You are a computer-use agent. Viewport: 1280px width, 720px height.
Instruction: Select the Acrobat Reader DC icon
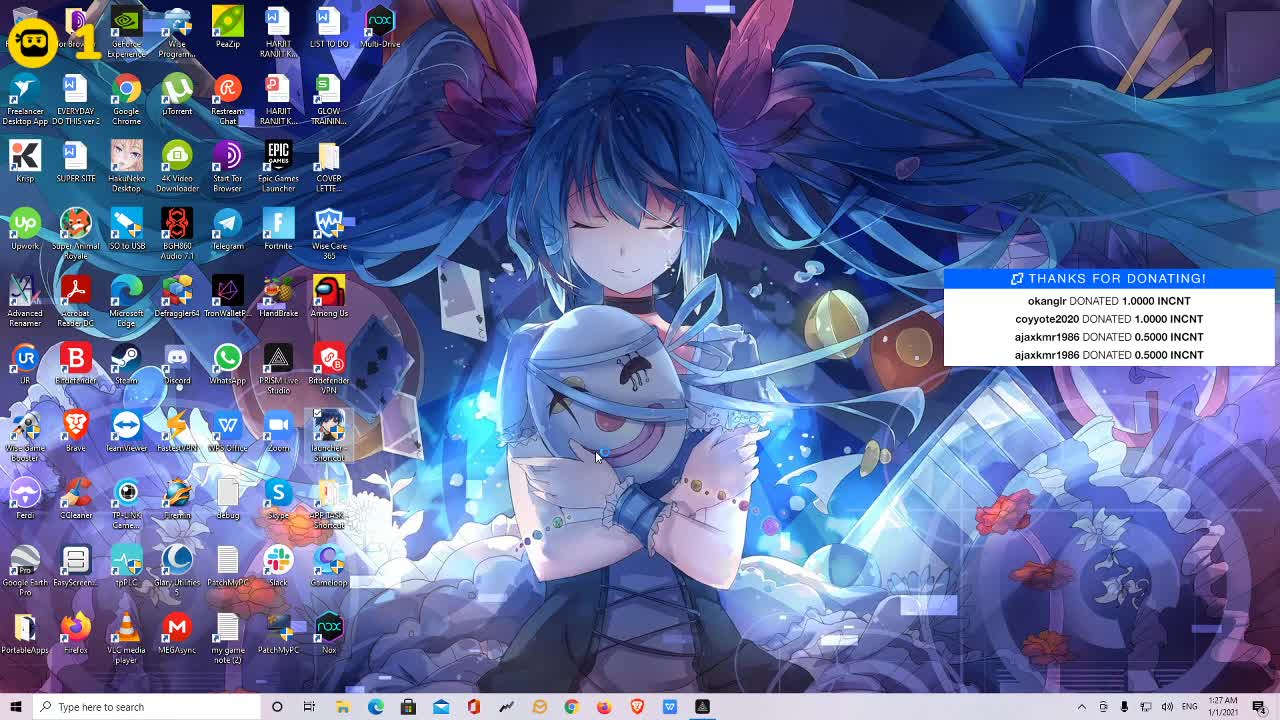point(75,301)
